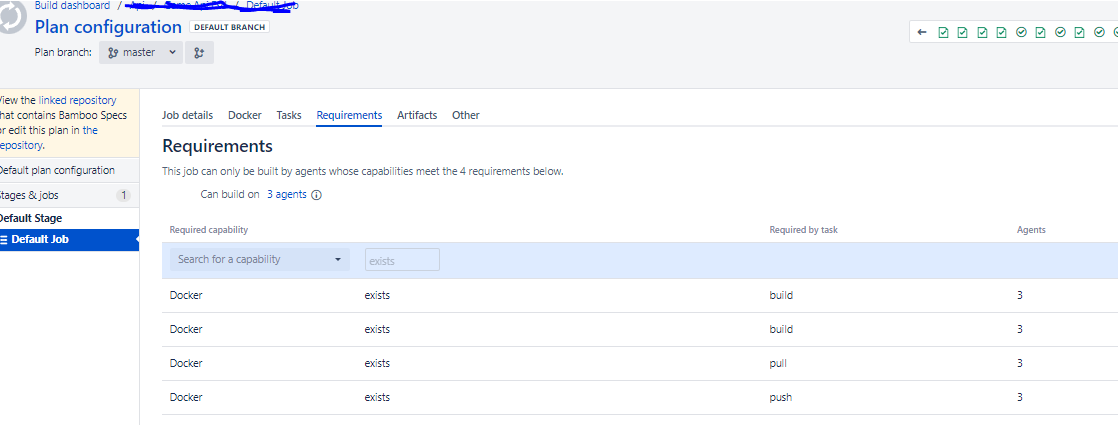Viewport: 1118px width, 438px height.
Task: Expand the Search for a capability dropdown
Action: [x=260, y=260]
